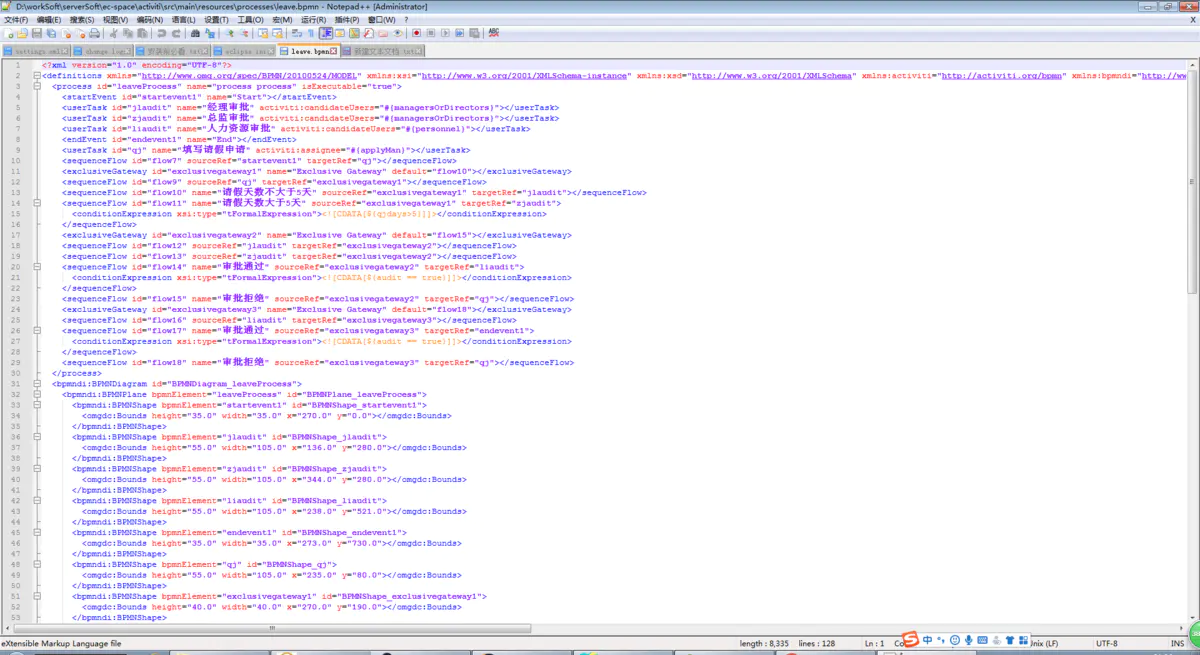This screenshot has width=1200, height=655.
Task: Collapse the process fold marker at line 3
Action: click(x=36, y=86)
